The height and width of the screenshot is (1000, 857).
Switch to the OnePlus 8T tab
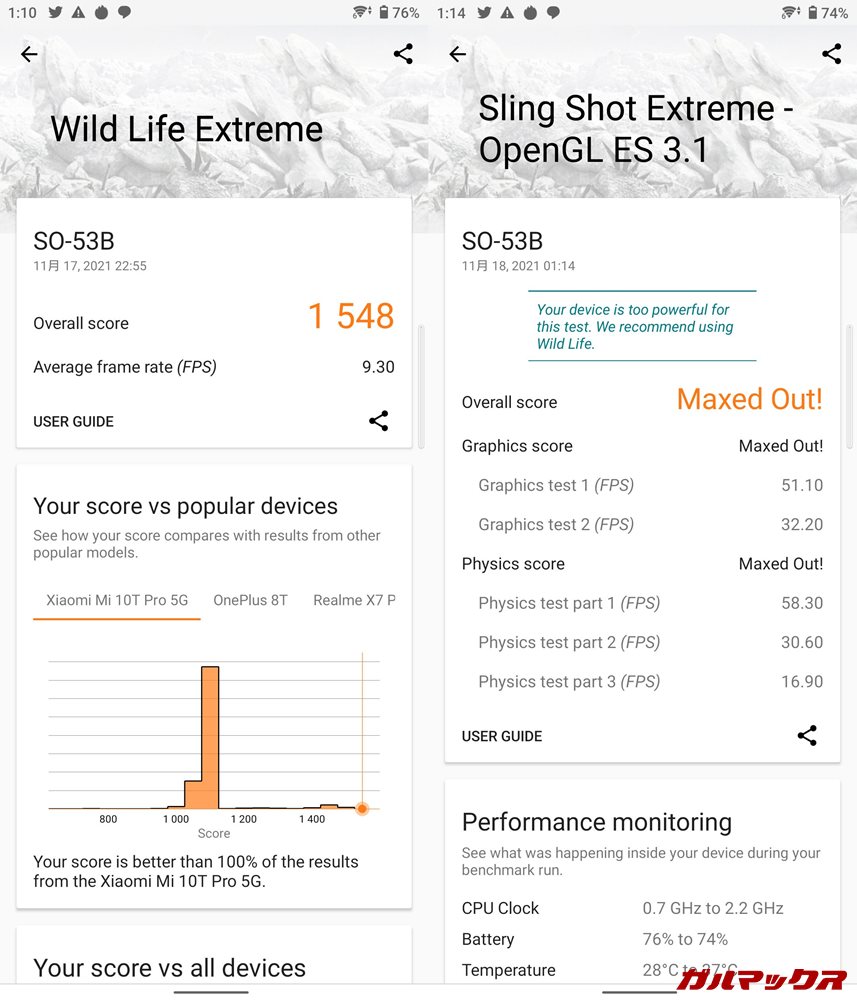click(x=250, y=600)
